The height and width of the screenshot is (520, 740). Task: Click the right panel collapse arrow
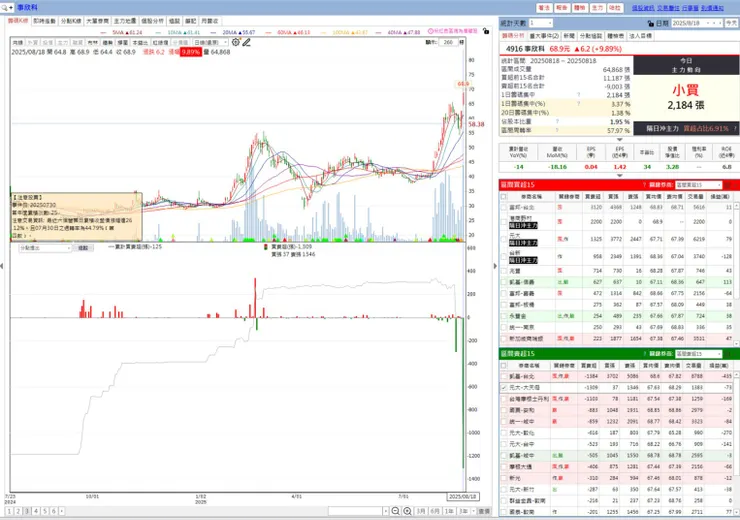coord(495,266)
